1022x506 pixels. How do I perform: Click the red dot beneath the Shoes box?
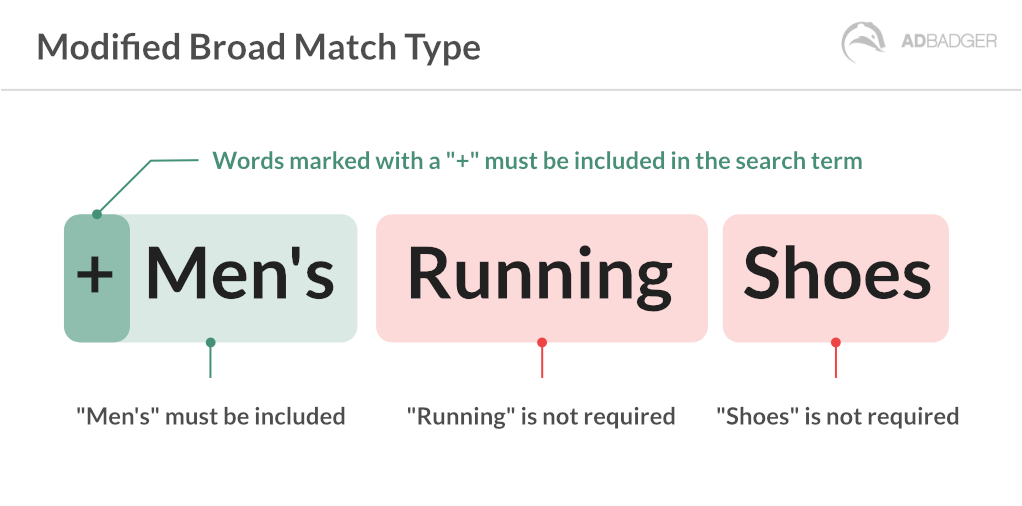pos(835,342)
